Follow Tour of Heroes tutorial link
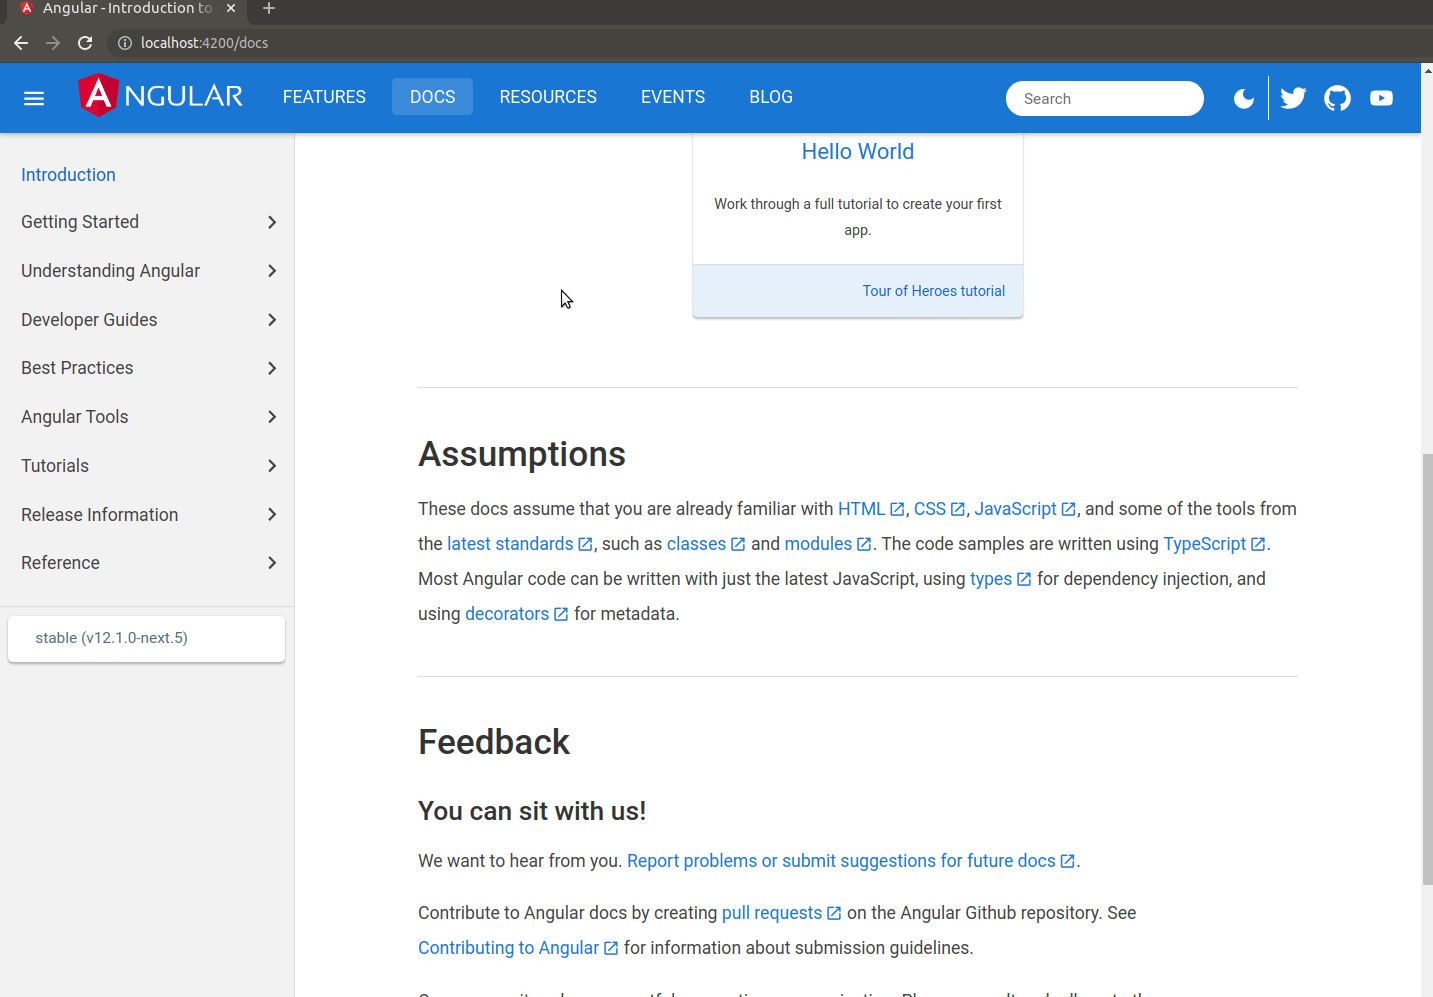1433x997 pixels. [934, 291]
